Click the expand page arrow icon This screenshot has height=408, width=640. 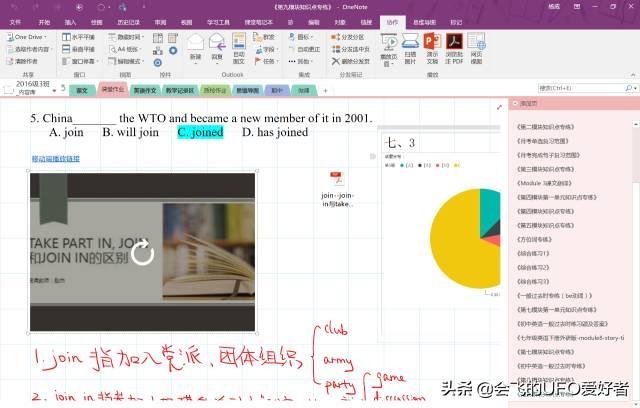499,107
